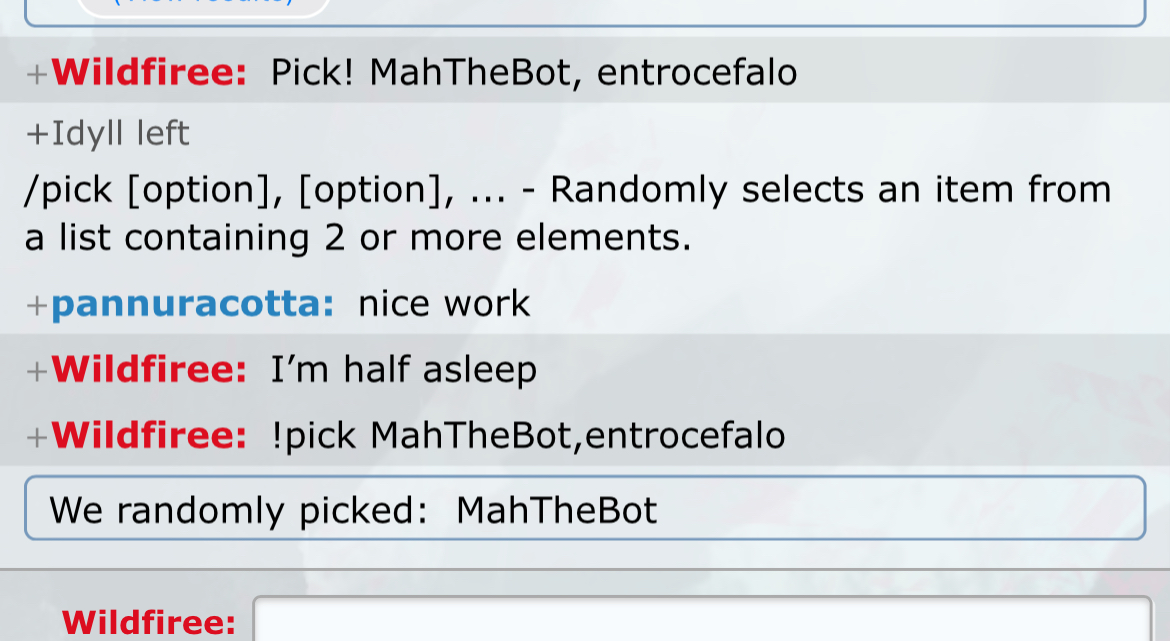
Task: Click the plus rank symbol before pannuracotta
Action: point(37,304)
